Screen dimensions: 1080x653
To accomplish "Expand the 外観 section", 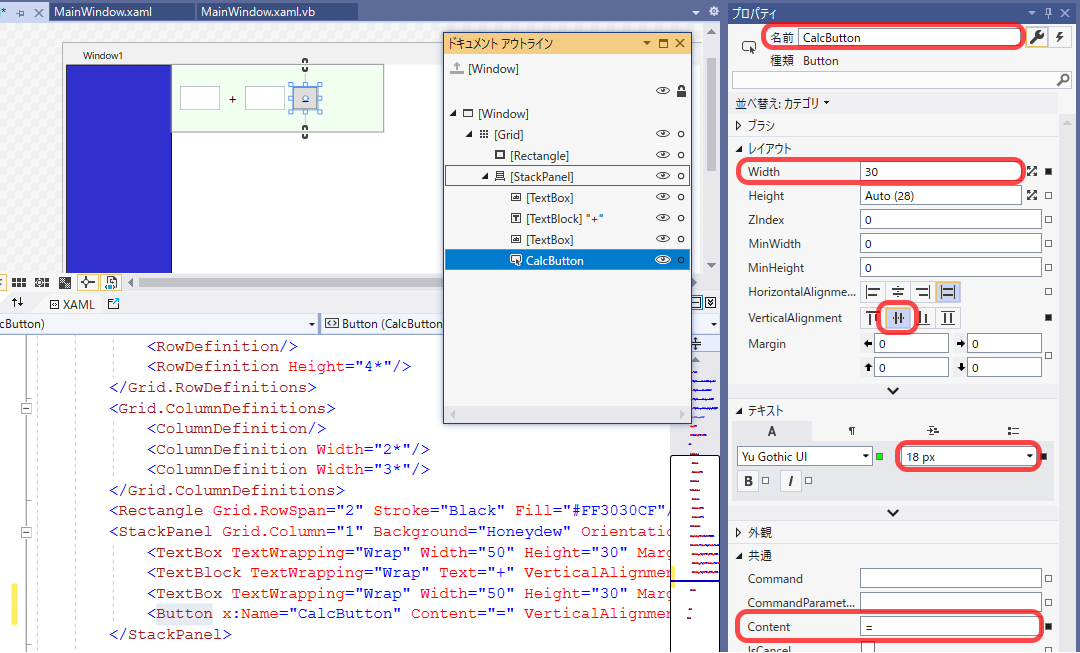I will click(x=739, y=532).
